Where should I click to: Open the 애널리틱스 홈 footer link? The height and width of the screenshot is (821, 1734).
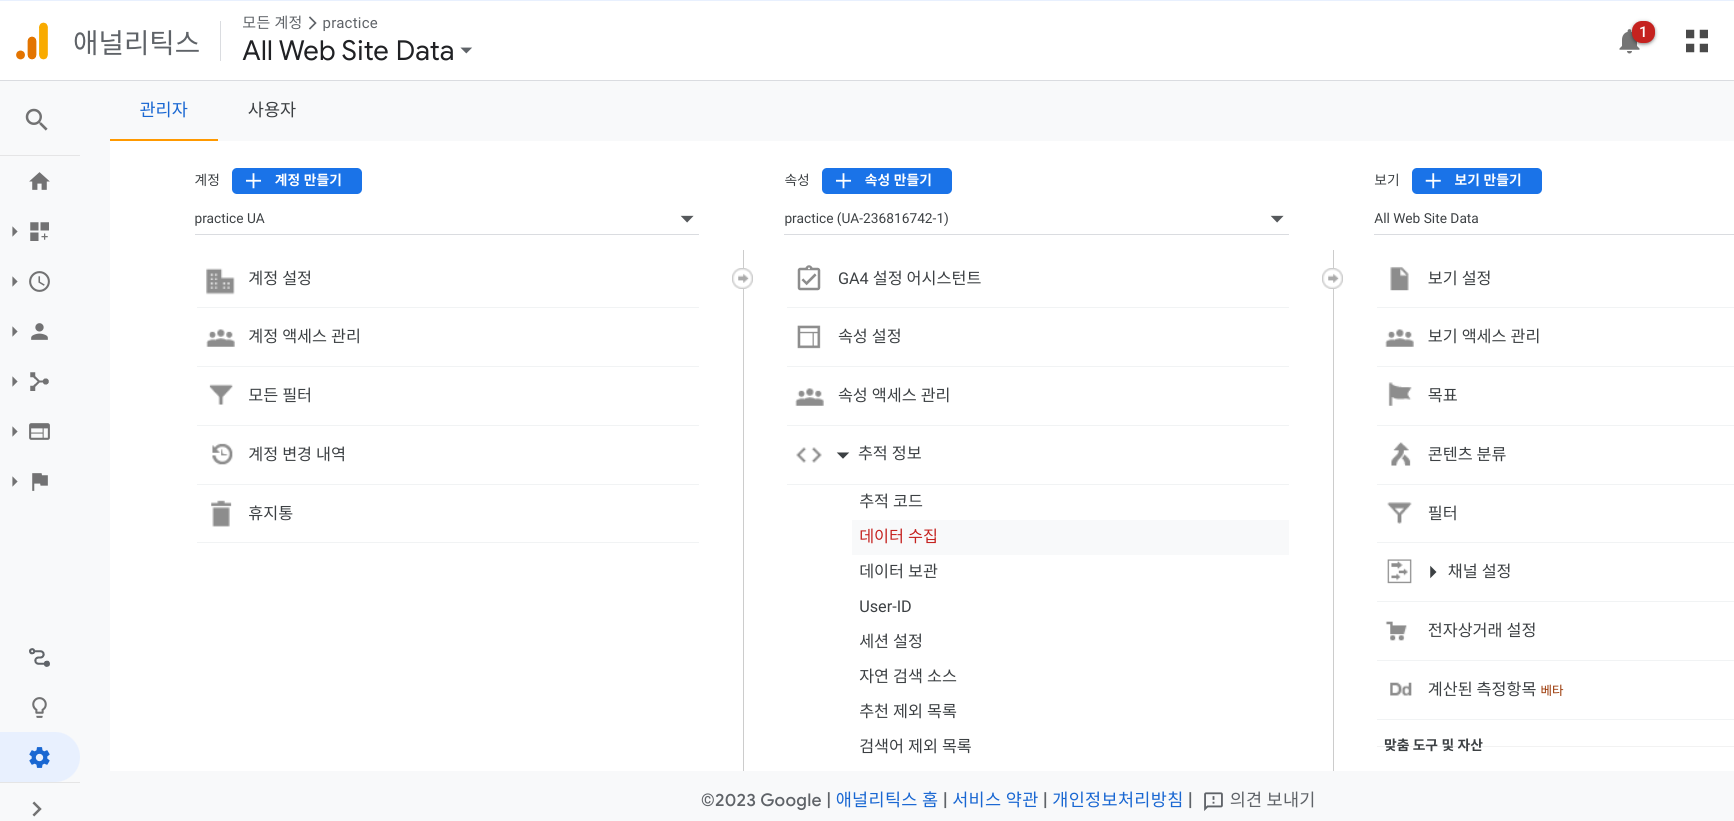887,799
